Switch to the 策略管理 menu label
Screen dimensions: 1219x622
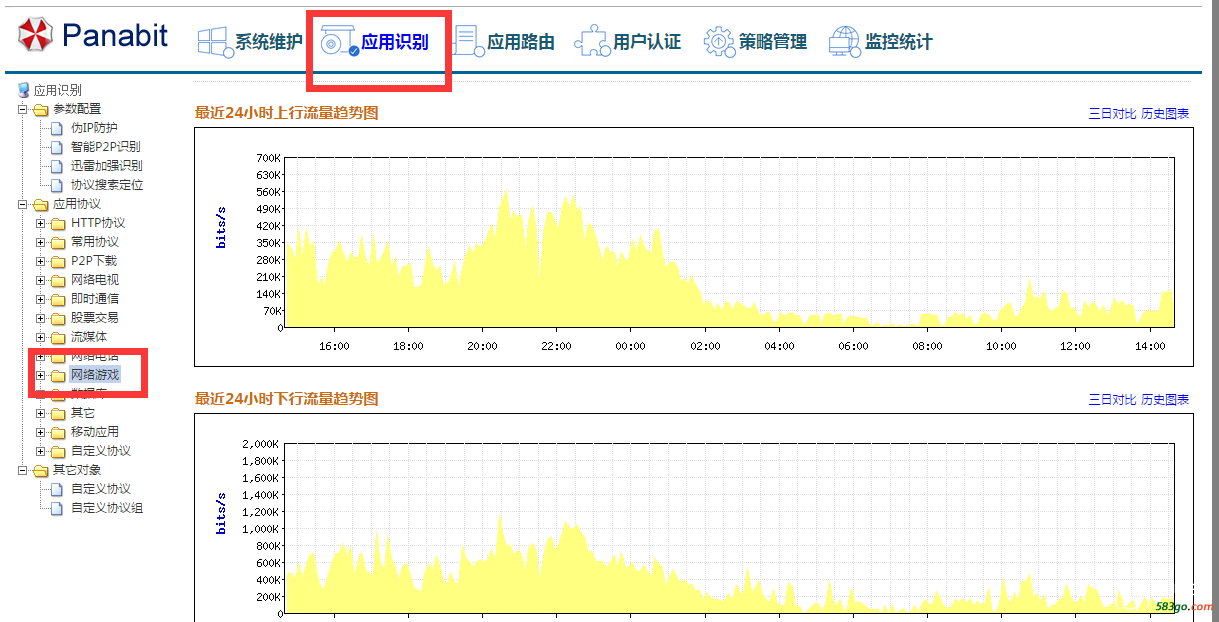coord(772,42)
